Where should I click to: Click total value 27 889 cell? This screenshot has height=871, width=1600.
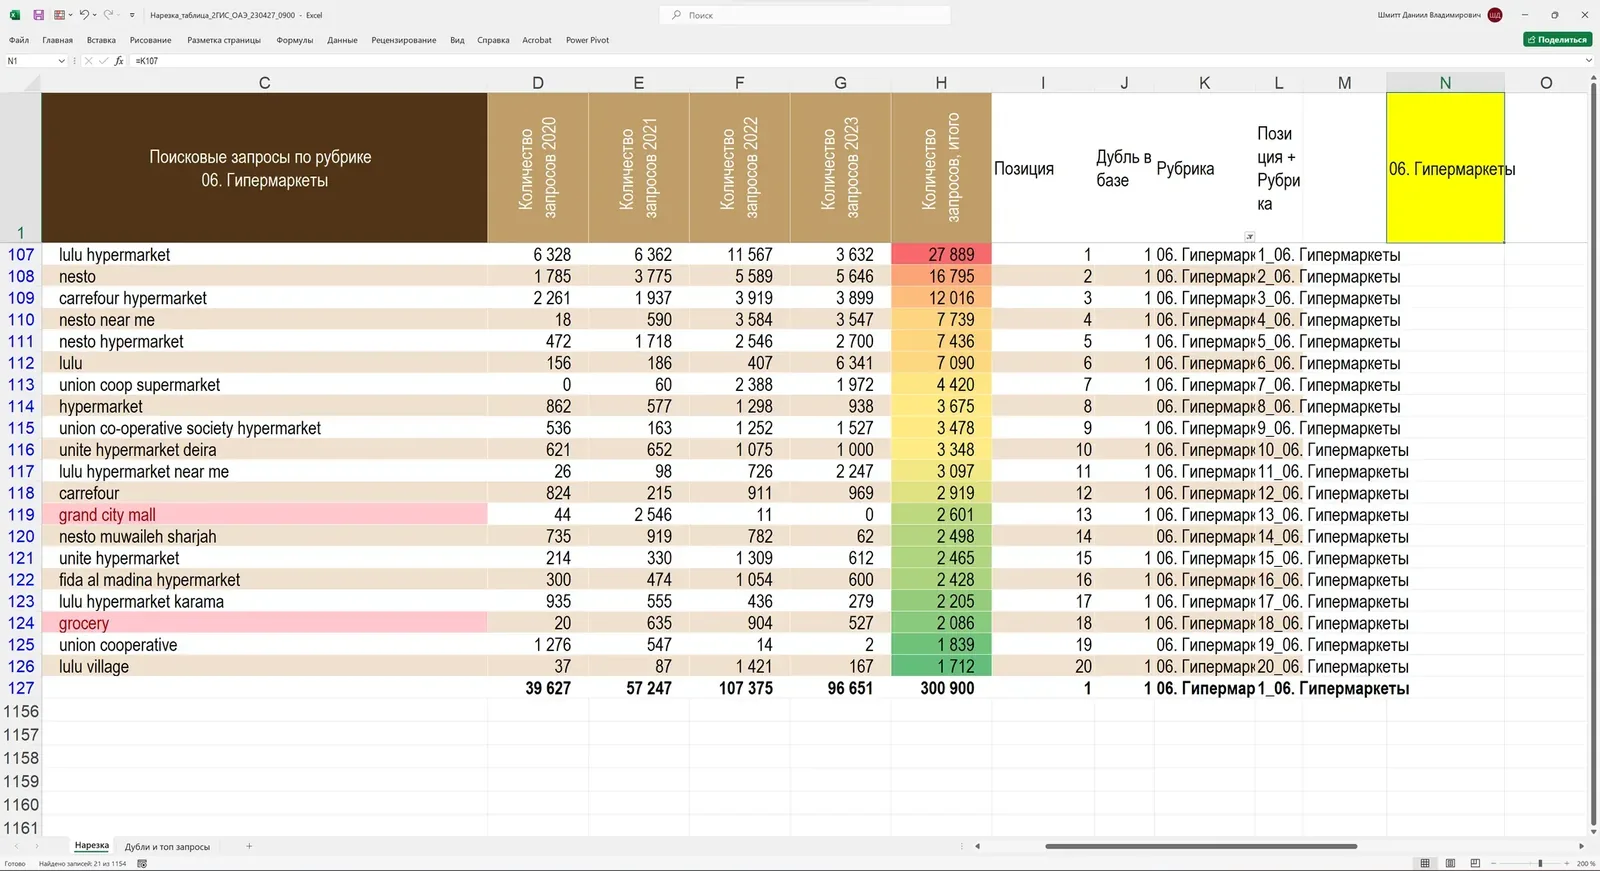(941, 255)
